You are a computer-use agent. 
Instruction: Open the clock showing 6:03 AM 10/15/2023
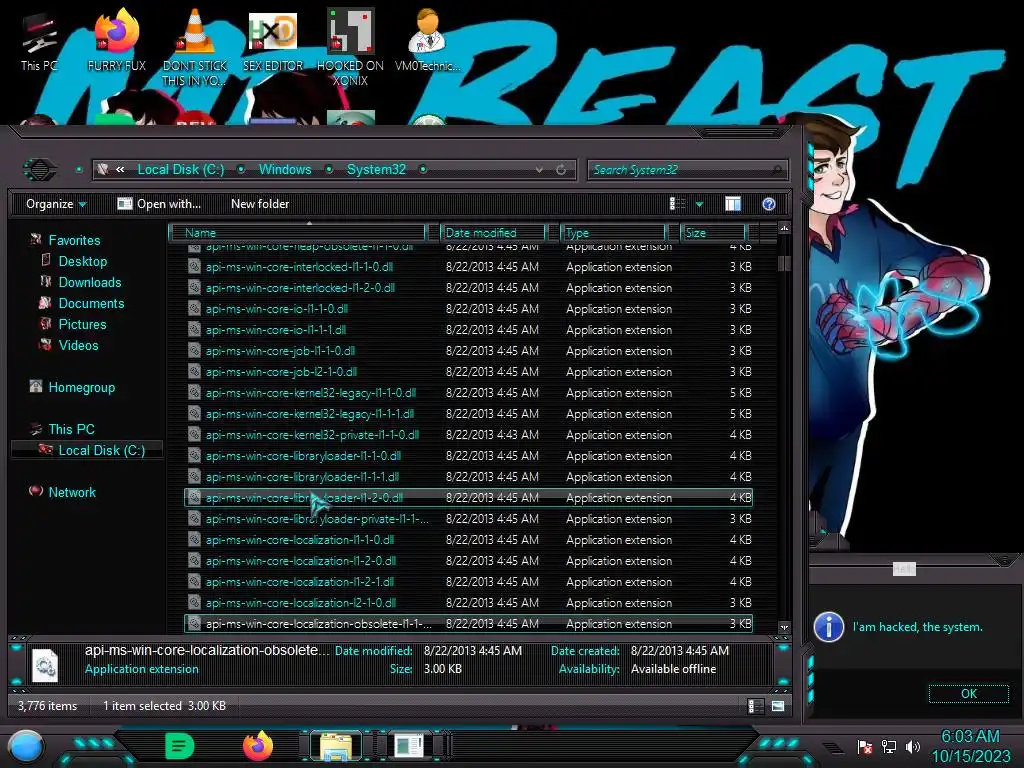(x=970, y=746)
